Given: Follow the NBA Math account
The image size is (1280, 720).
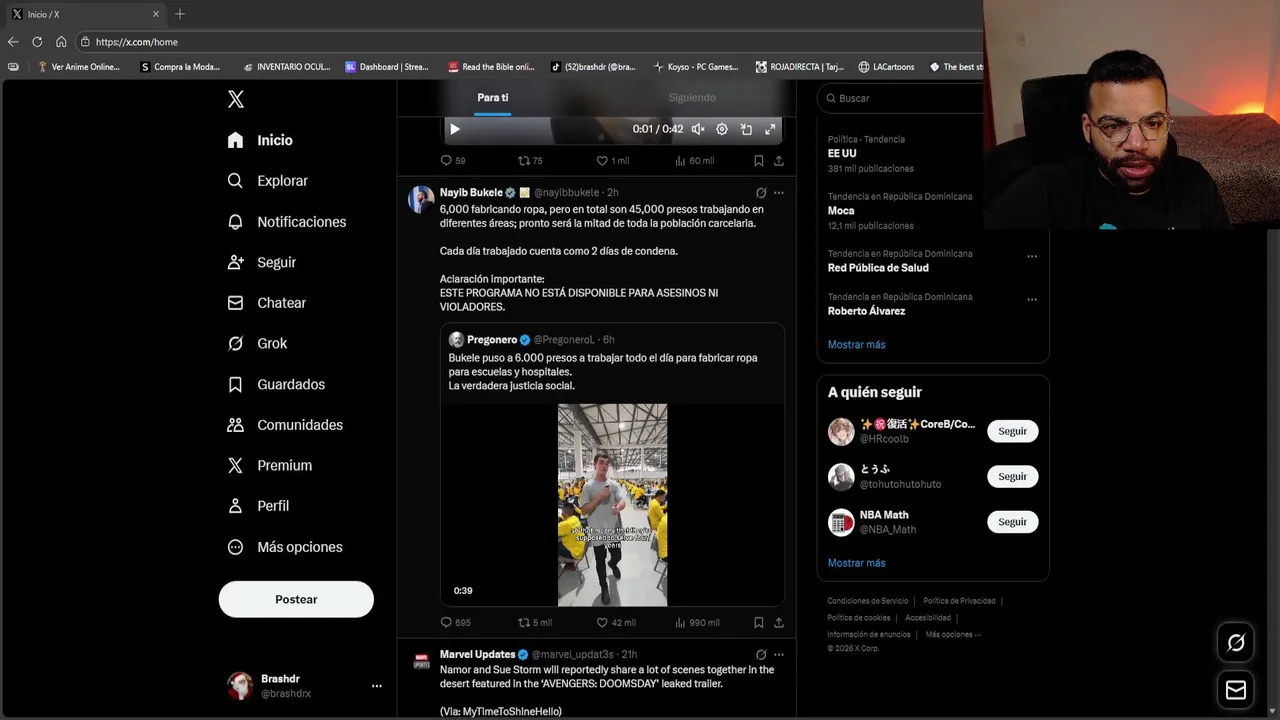Looking at the screenshot, I should pos(1012,522).
